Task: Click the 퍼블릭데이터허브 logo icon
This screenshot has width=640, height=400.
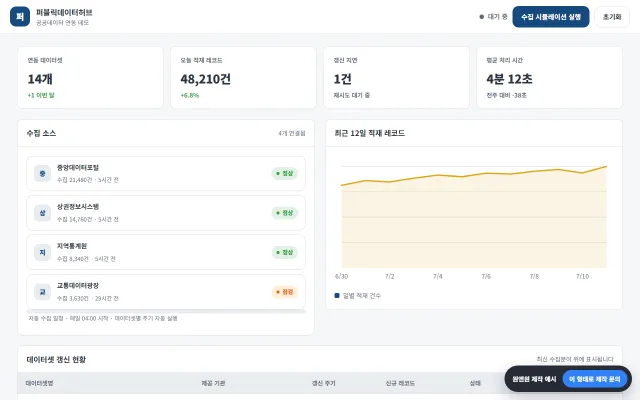Action: pos(20,17)
